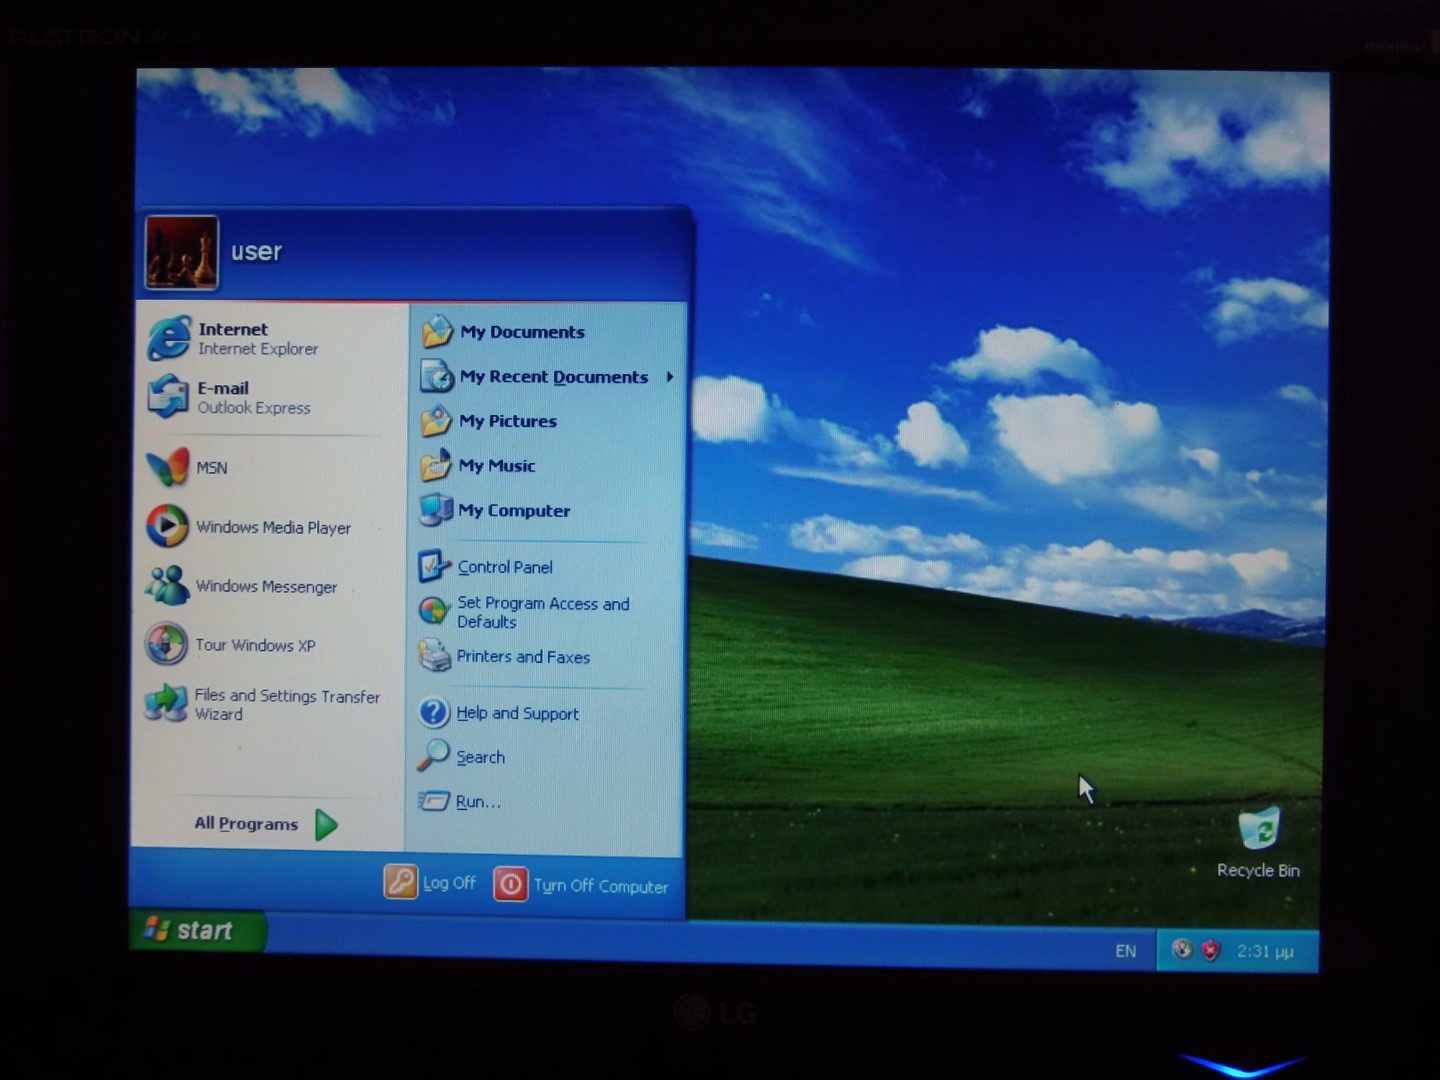Click My Music text label
The width and height of the screenshot is (1440, 1080).
[x=497, y=465]
